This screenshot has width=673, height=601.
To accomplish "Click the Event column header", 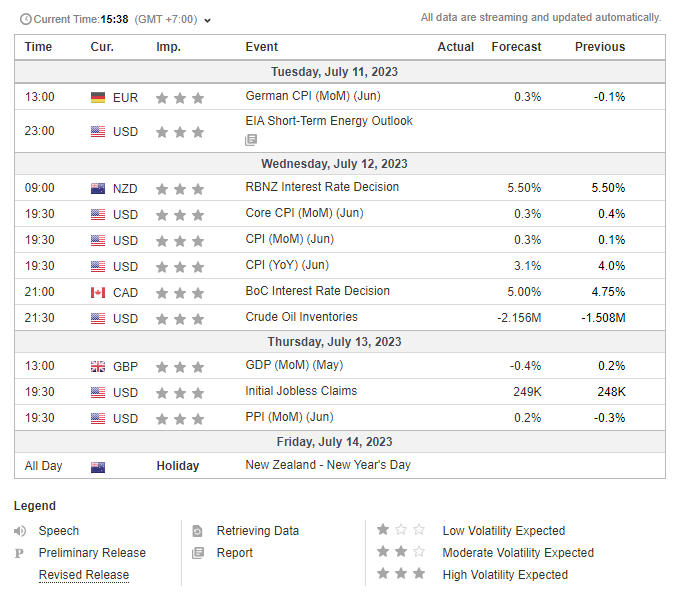I will [x=262, y=47].
